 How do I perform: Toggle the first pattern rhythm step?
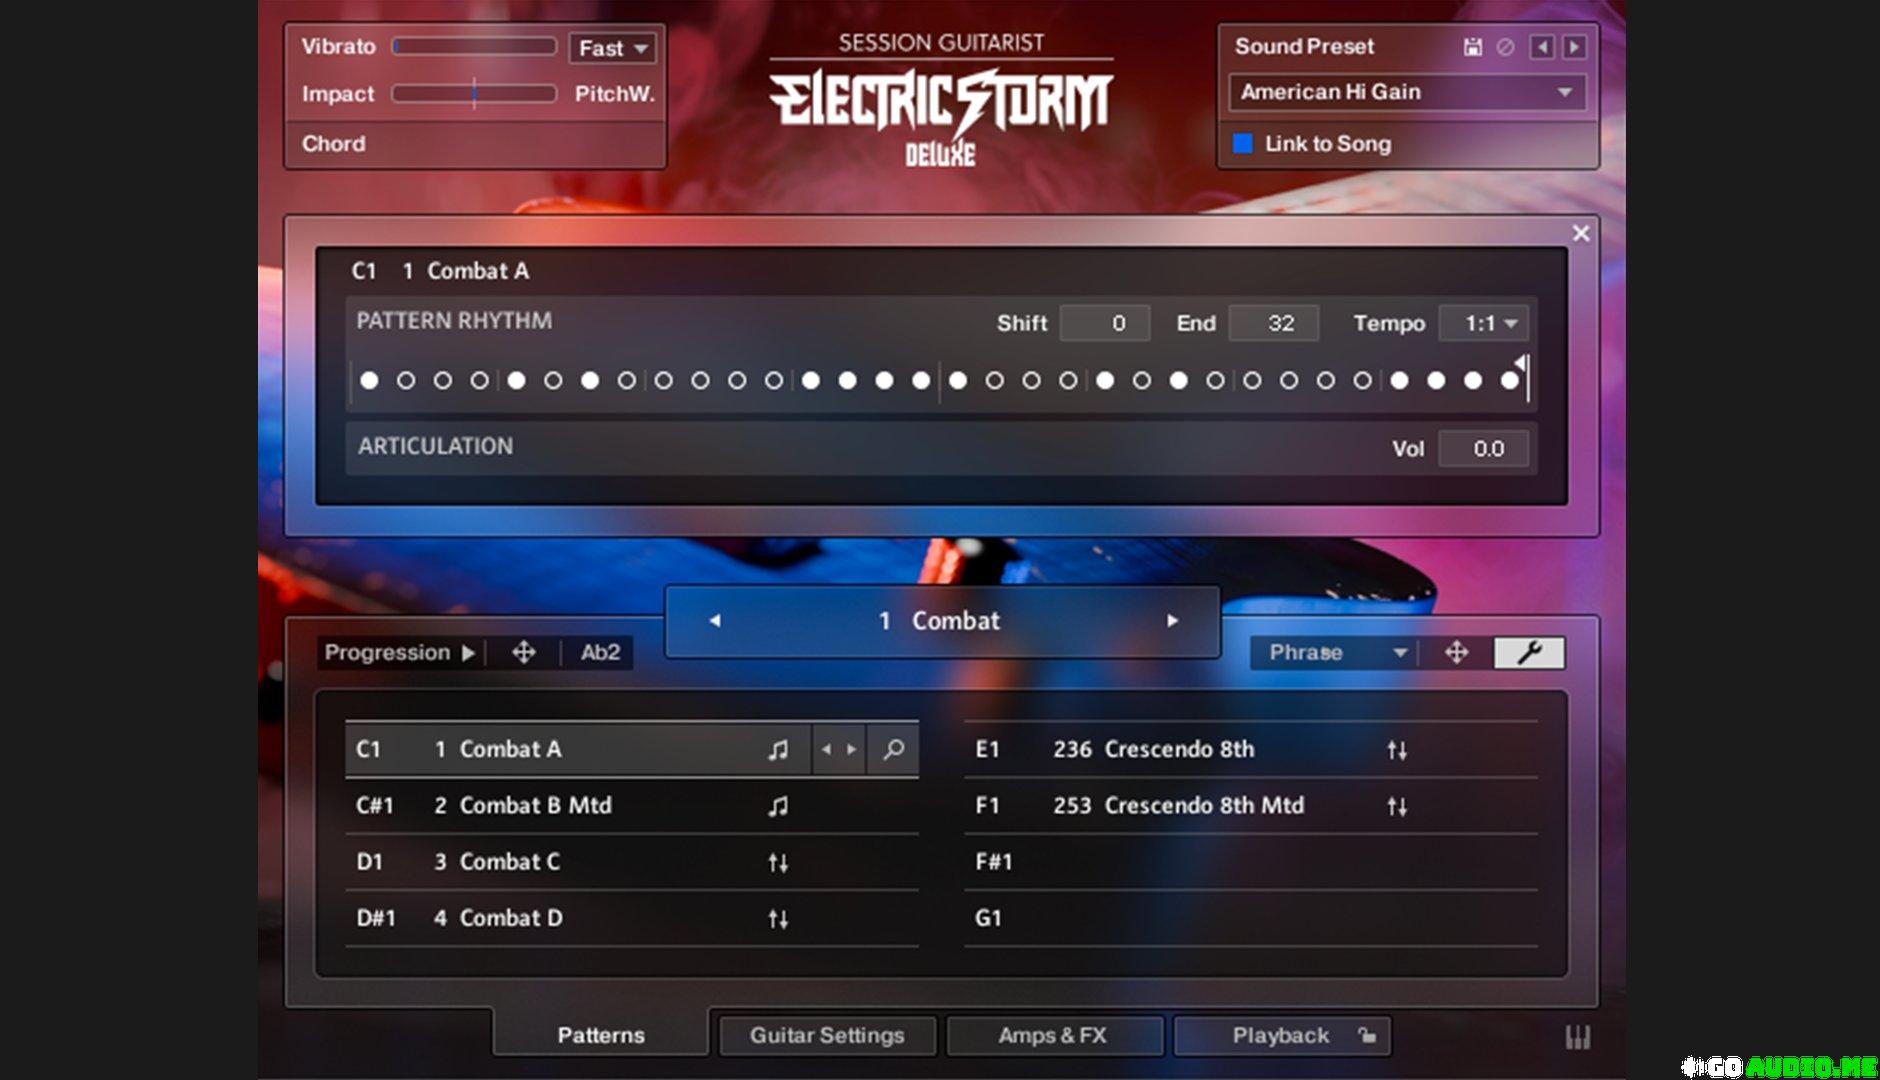tap(369, 381)
